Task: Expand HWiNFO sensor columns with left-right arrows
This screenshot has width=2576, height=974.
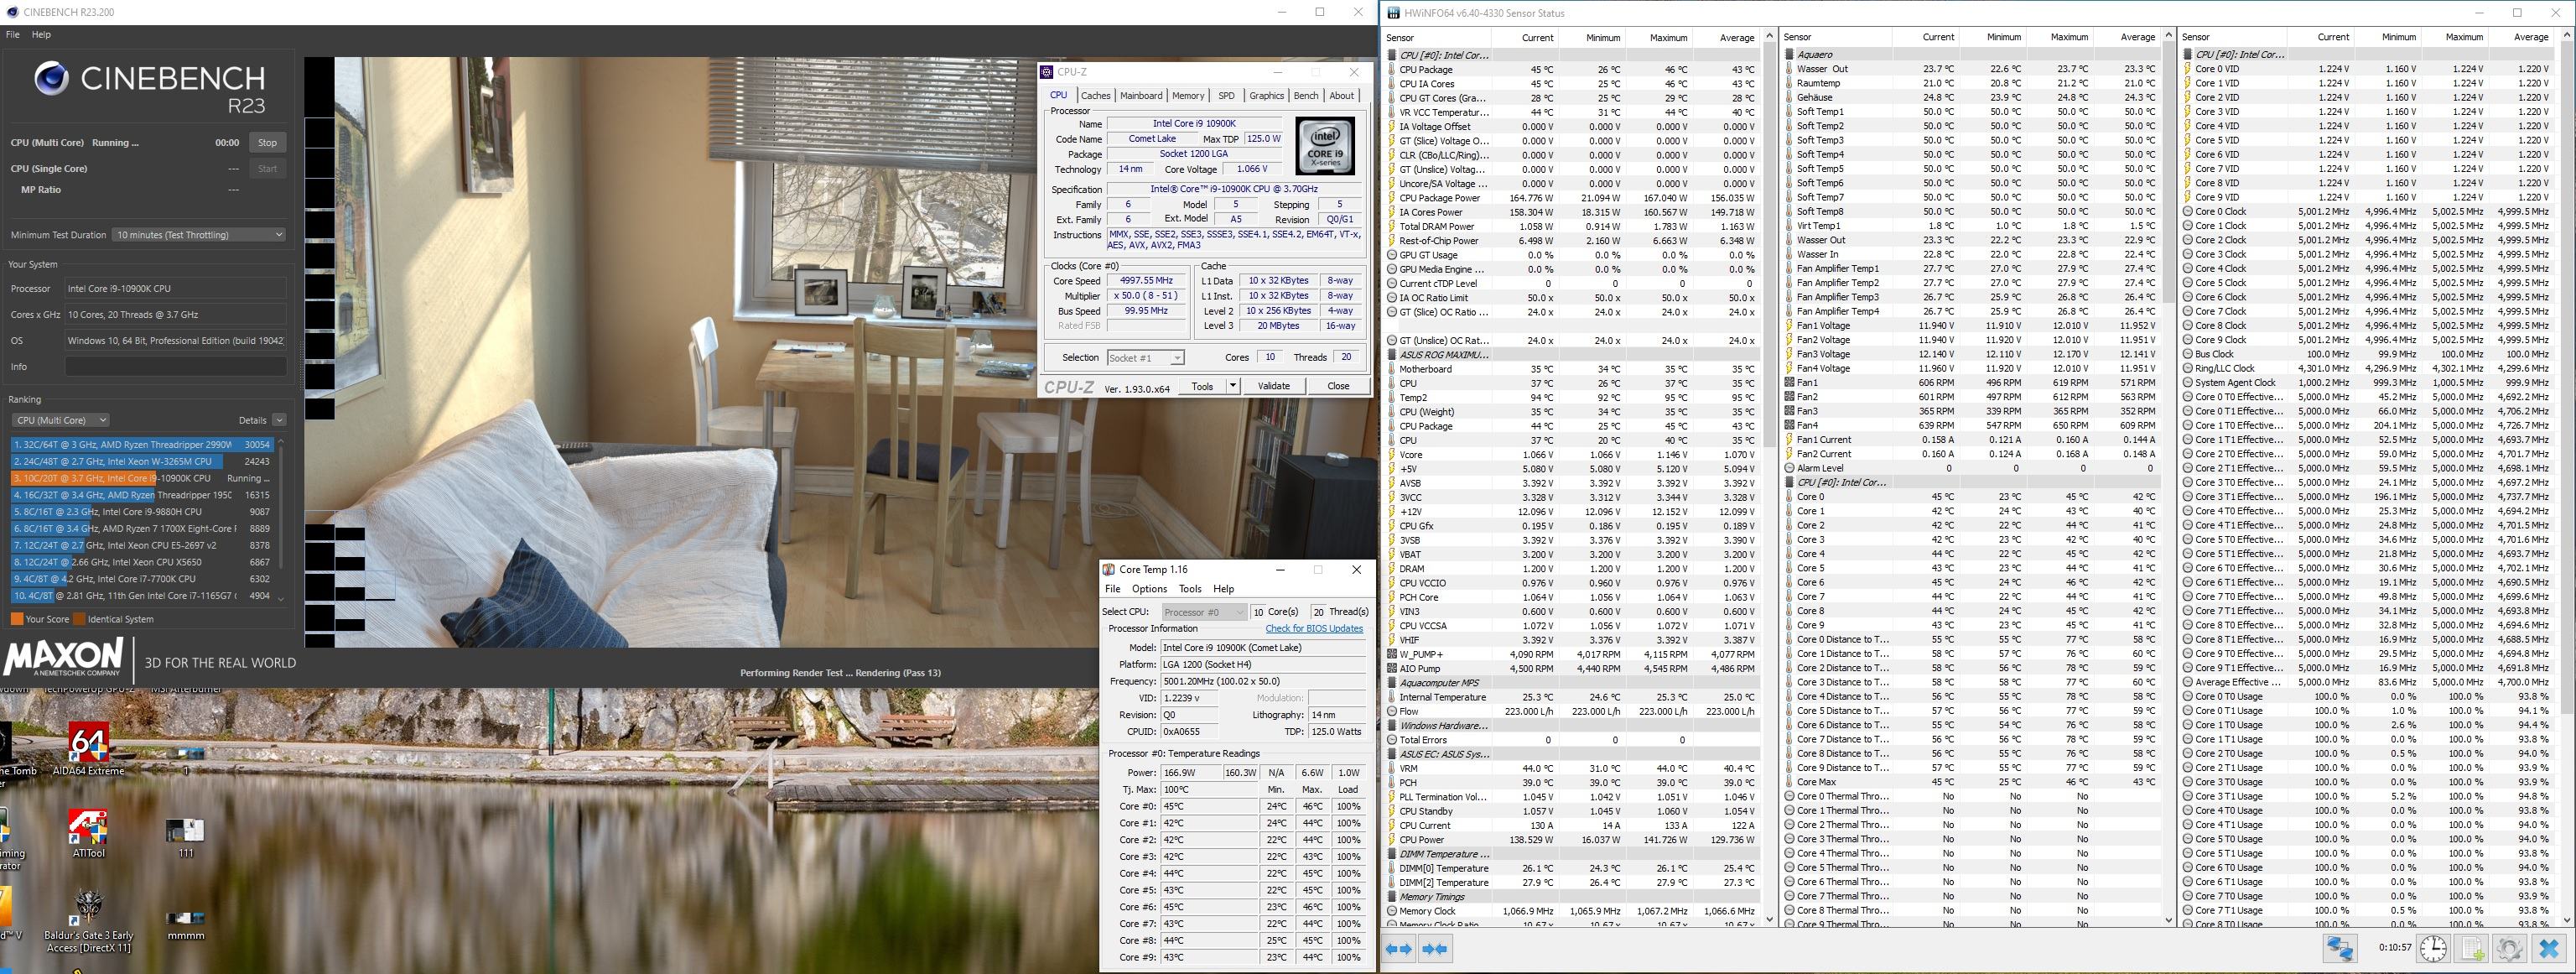Action: 1399,949
